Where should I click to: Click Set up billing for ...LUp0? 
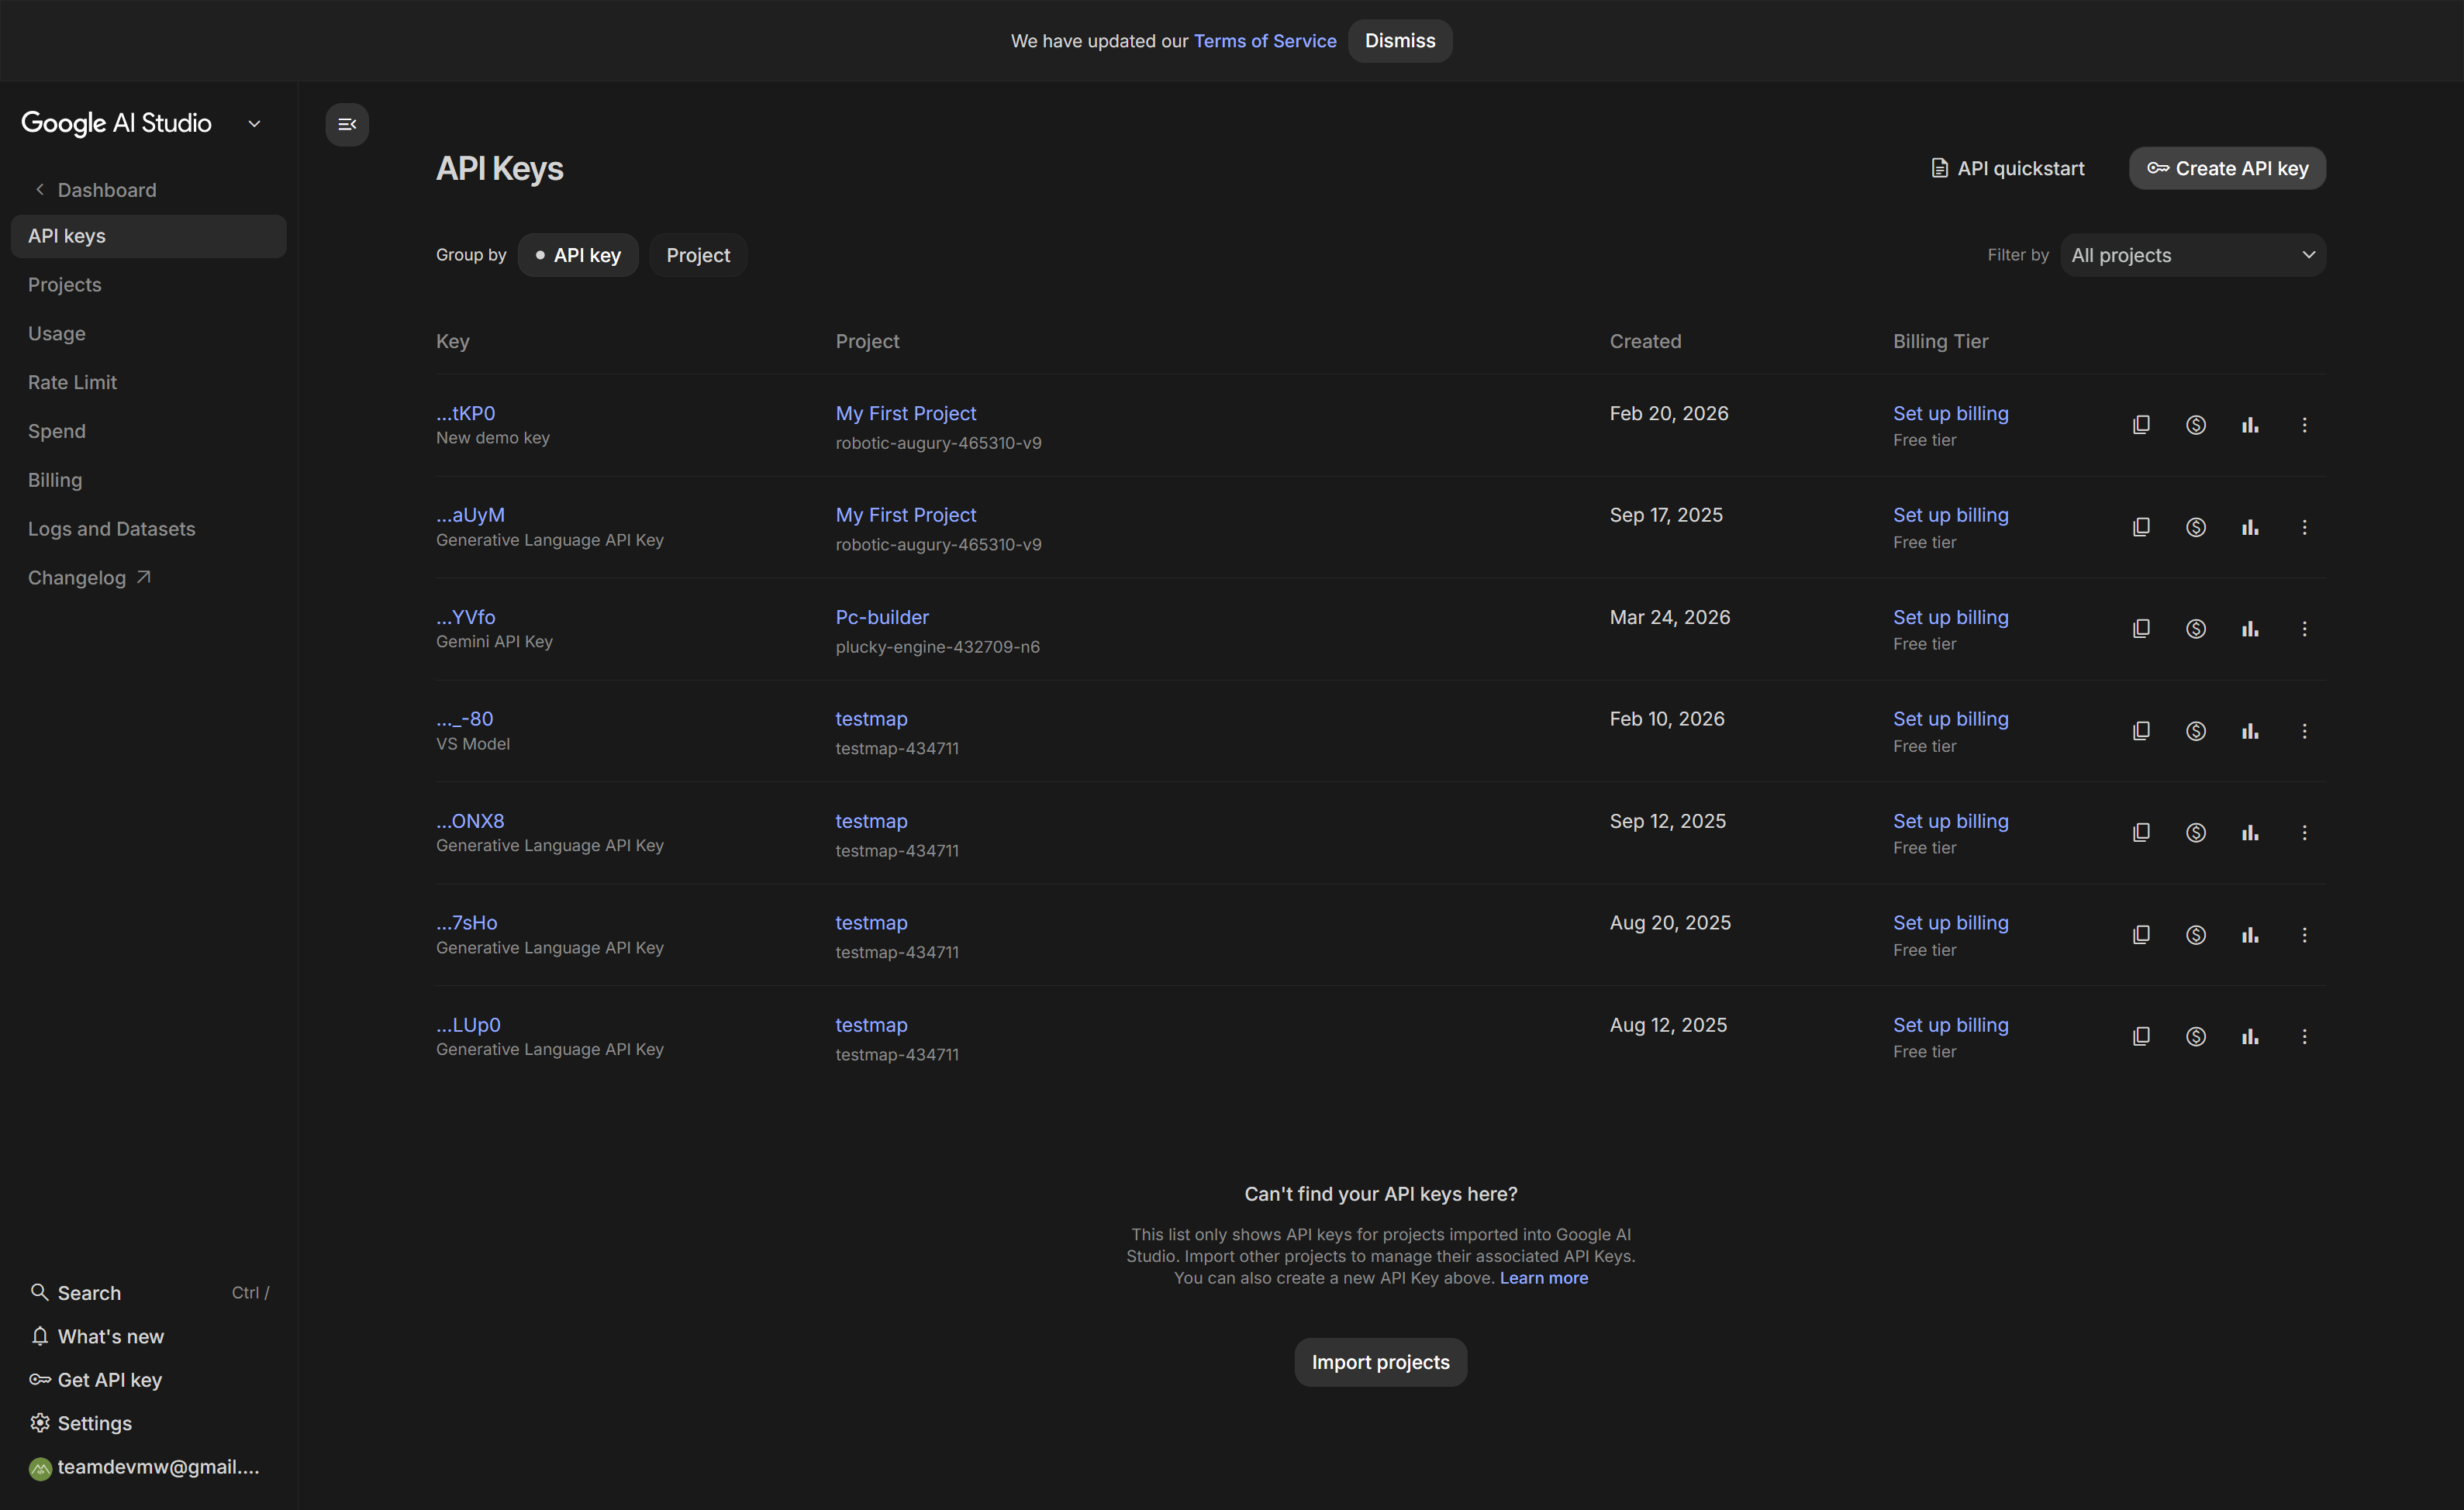coord(1950,1025)
